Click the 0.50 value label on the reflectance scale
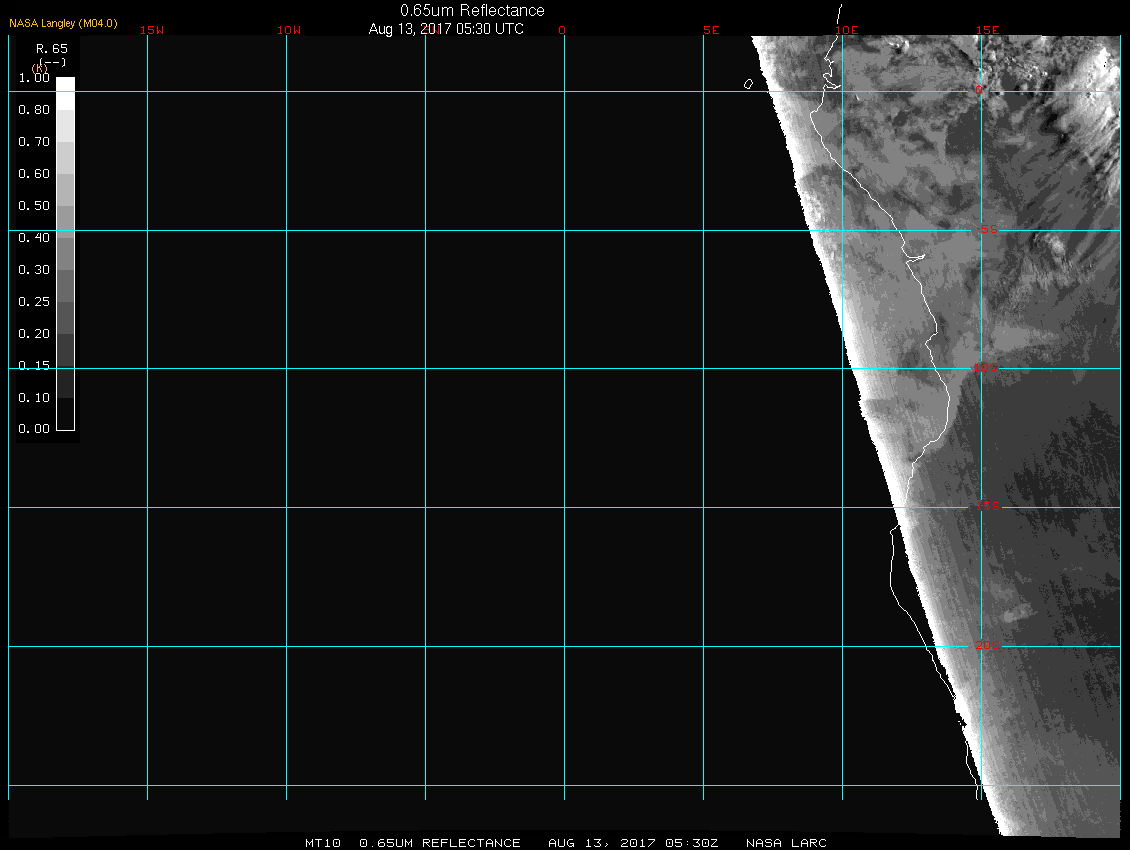The height and width of the screenshot is (850, 1130). [x=34, y=206]
